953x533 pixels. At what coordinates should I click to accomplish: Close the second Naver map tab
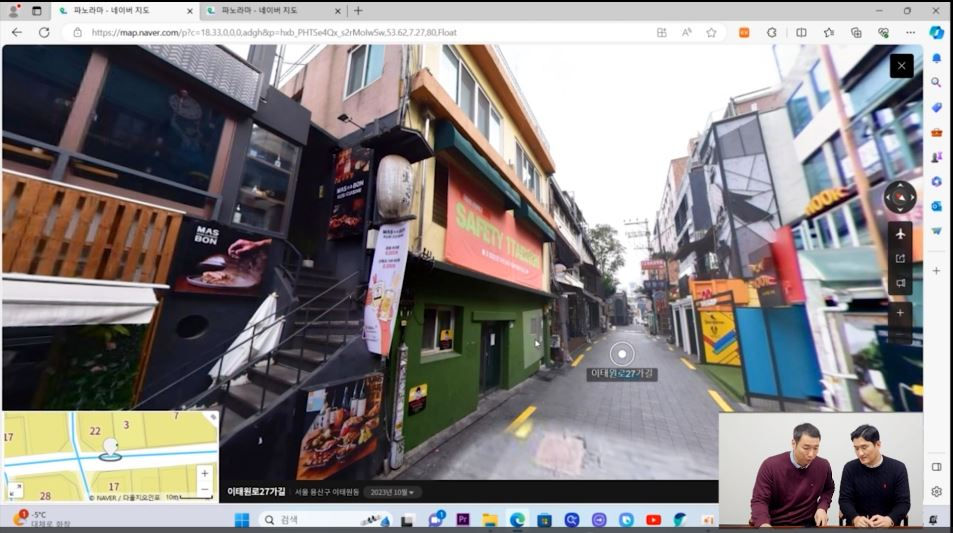338,11
